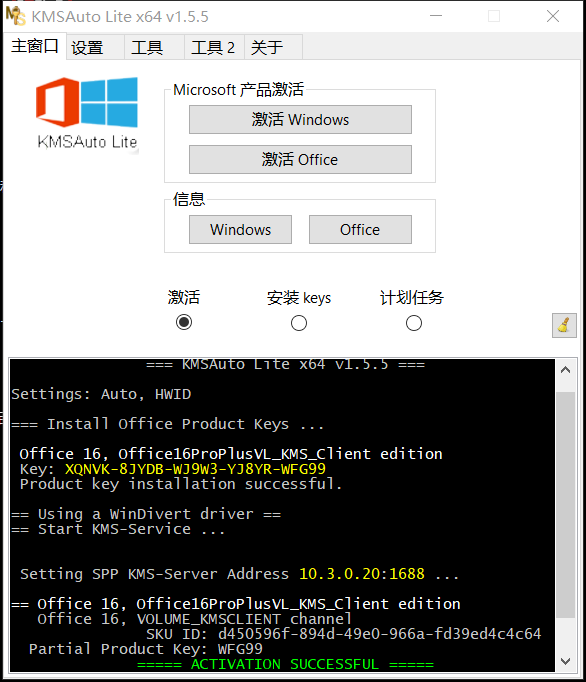The height and width of the screenshot is (682, 586).
Task: Click the broom clear-log icon
Action: [564, 325]
